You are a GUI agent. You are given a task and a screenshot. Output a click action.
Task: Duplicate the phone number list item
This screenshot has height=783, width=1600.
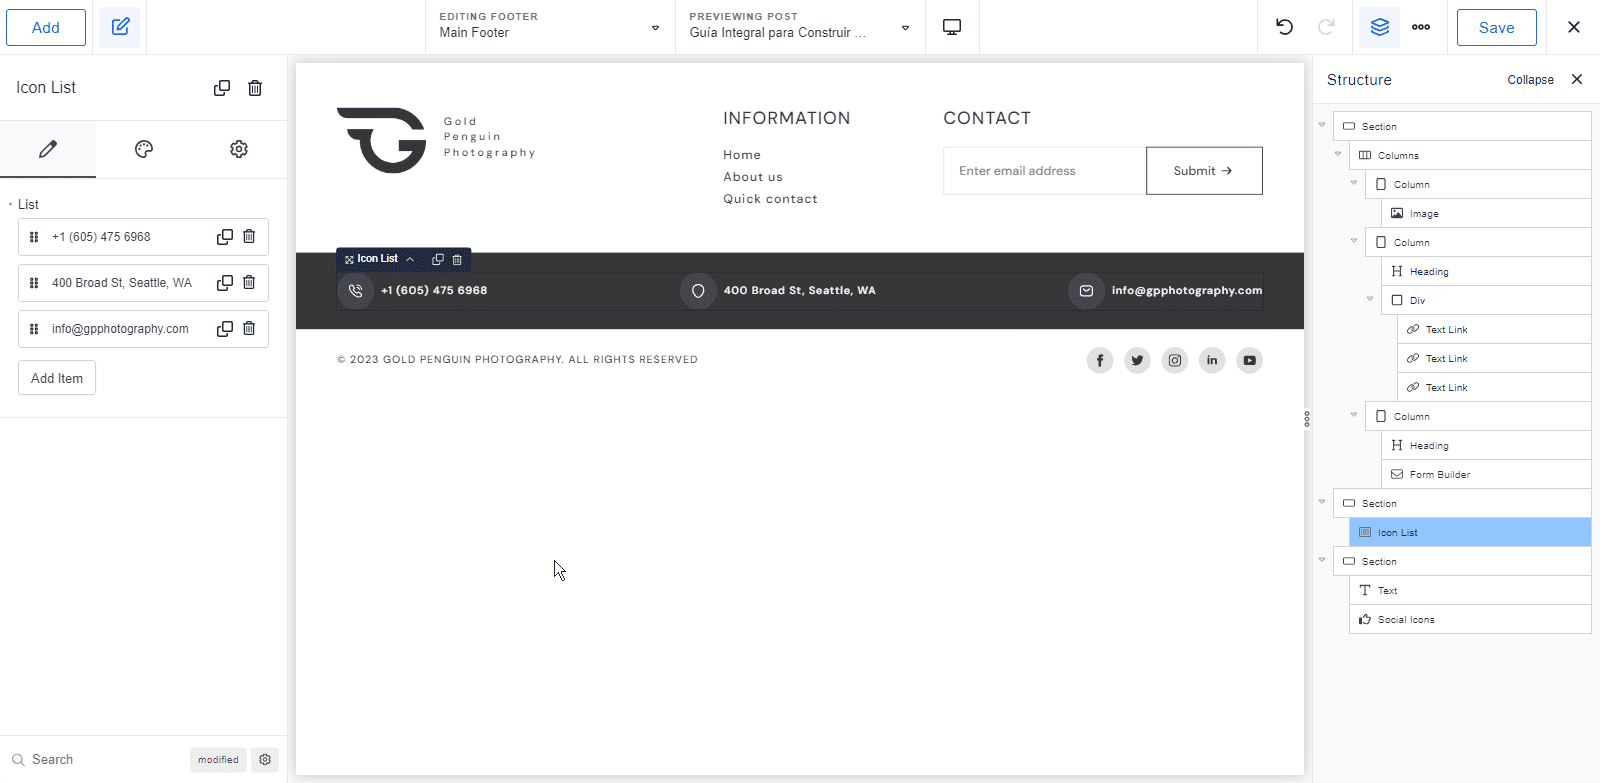[x=225, y=237]
